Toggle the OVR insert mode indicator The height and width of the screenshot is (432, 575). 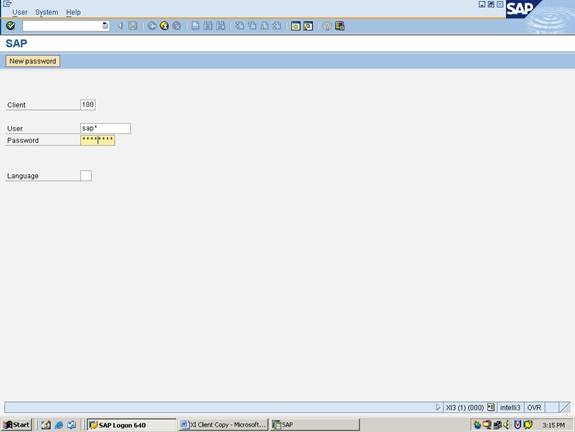click(534, 407)
